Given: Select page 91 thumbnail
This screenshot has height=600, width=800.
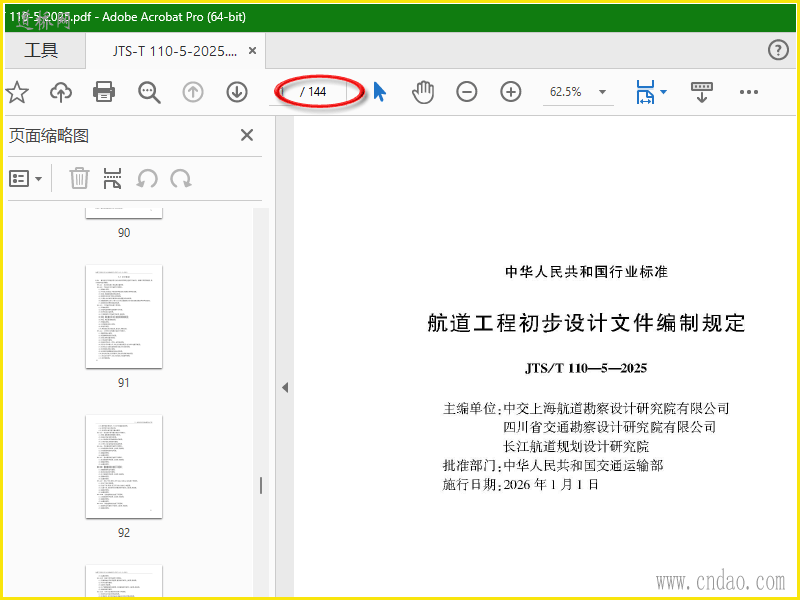Looking at the screenshot, I should 124,316.
